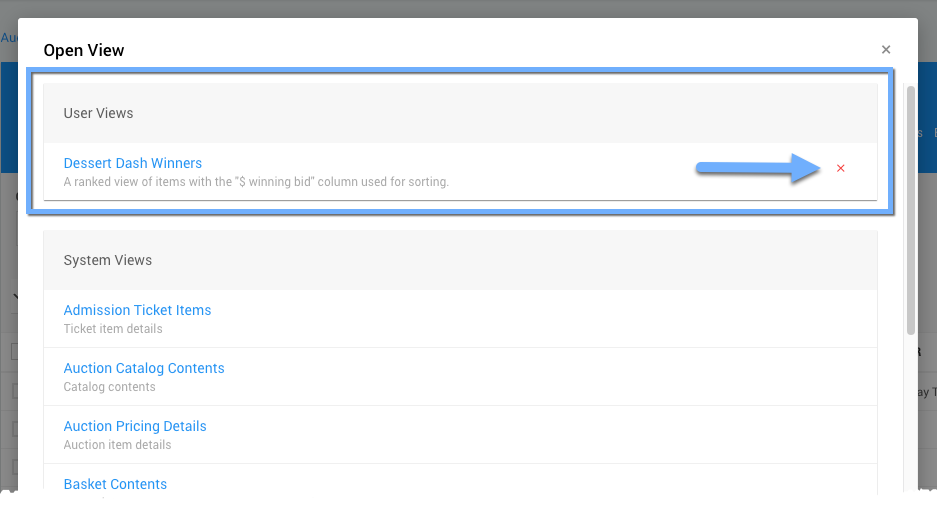This screenshot has width=937, height=524.
Task: Open the Dessert Dash Winners view
Action: [x=133, y=163]
